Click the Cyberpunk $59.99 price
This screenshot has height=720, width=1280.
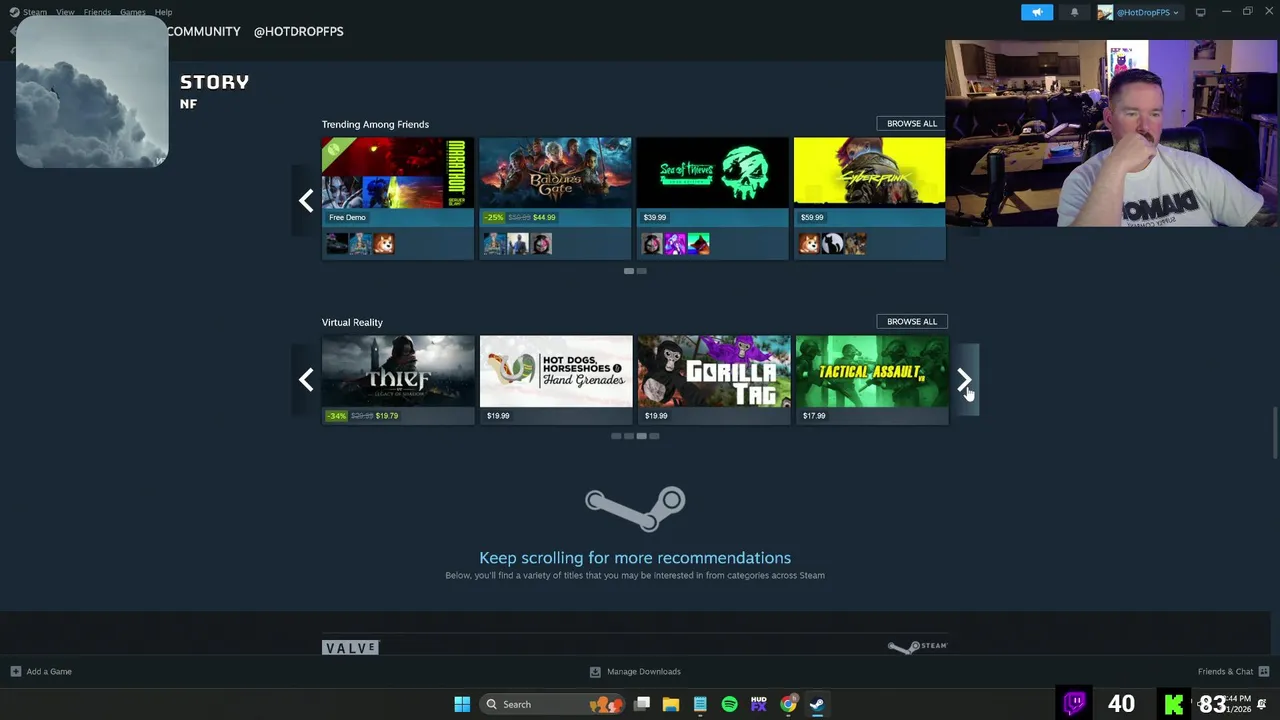click(x=812, y=217)
